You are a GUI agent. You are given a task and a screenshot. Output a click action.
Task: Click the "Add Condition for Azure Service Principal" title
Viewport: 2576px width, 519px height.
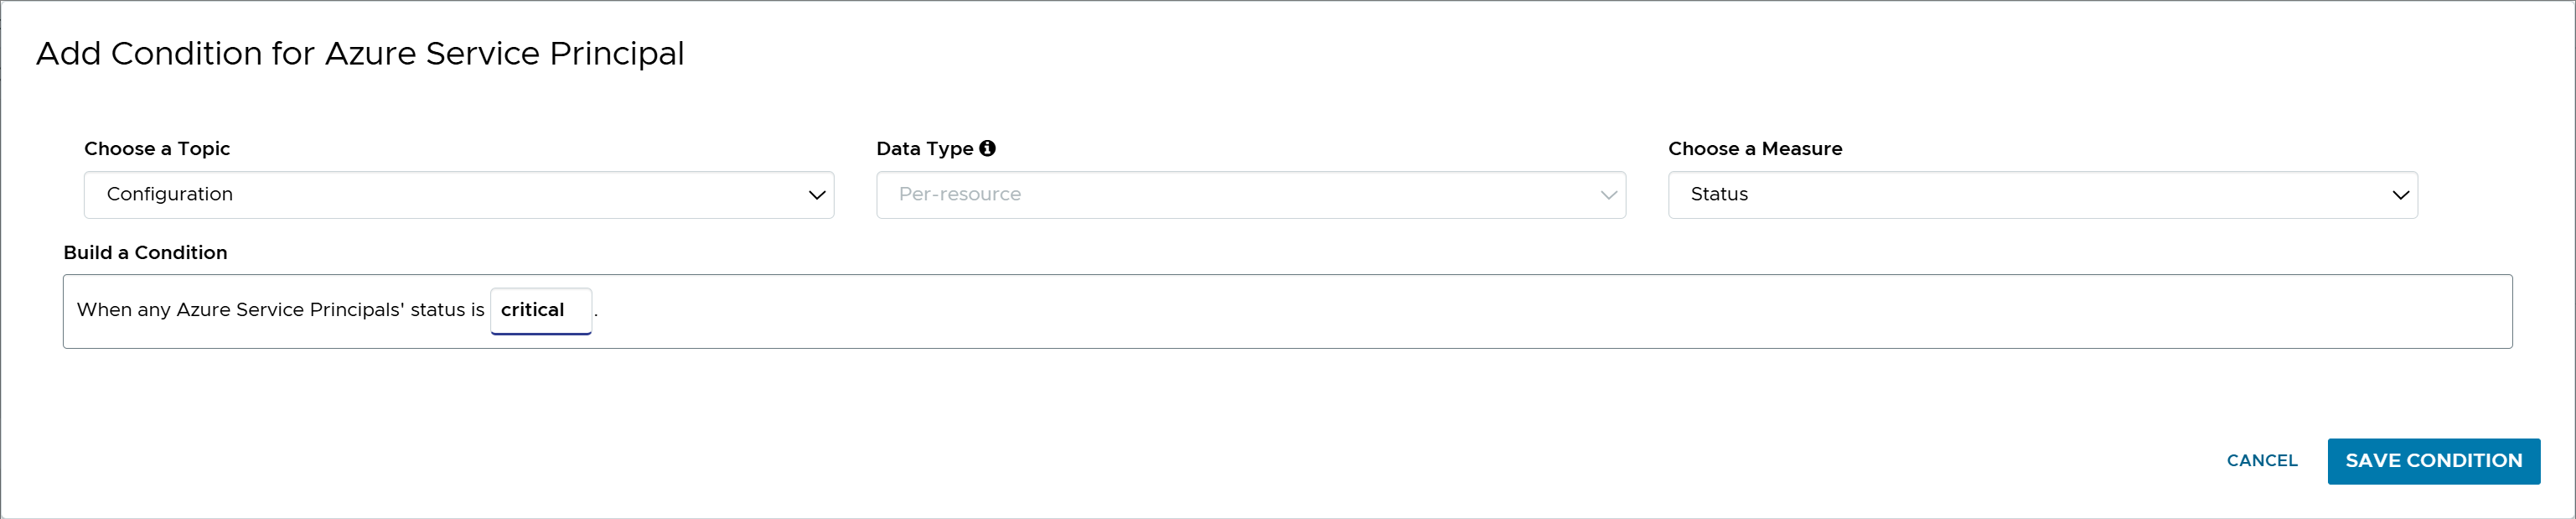click(x=360, y=53)
